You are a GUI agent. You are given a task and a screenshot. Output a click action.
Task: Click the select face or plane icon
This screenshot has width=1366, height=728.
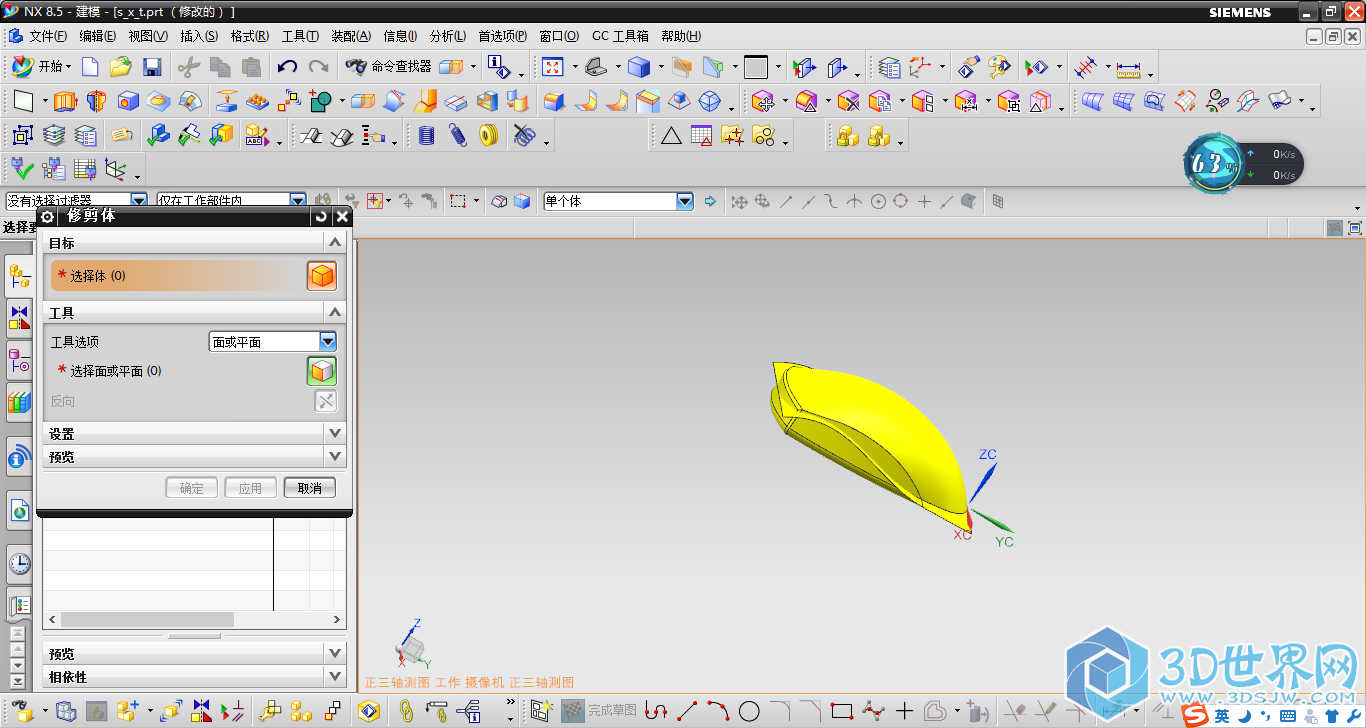point(321,371)
